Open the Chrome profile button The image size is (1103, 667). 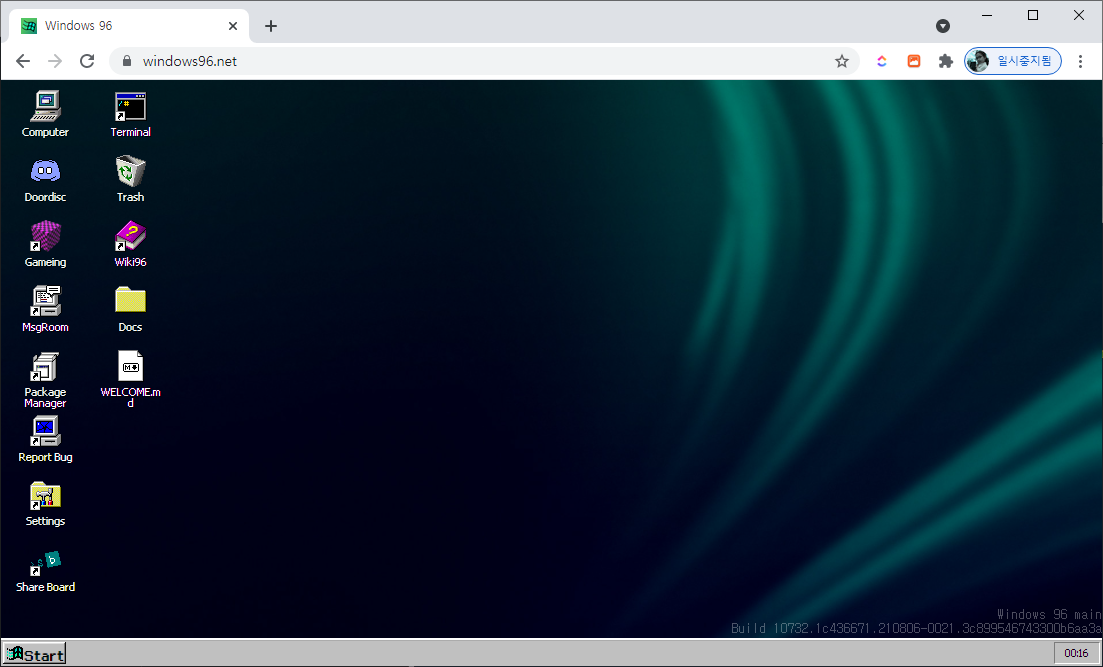tap(1012, 61)
